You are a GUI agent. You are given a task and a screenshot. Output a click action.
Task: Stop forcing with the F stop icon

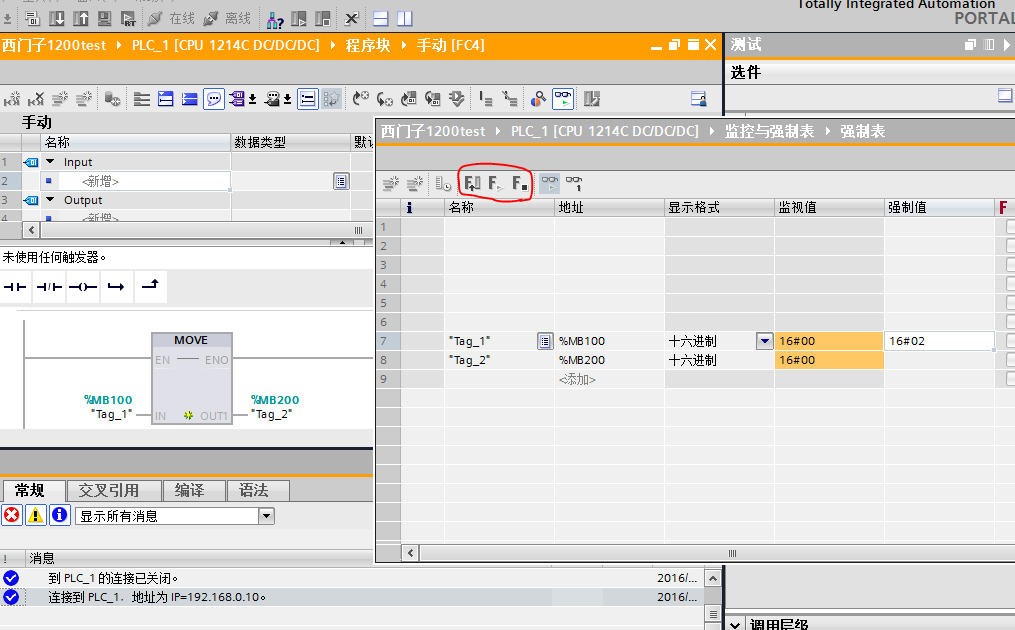(520, 184)
